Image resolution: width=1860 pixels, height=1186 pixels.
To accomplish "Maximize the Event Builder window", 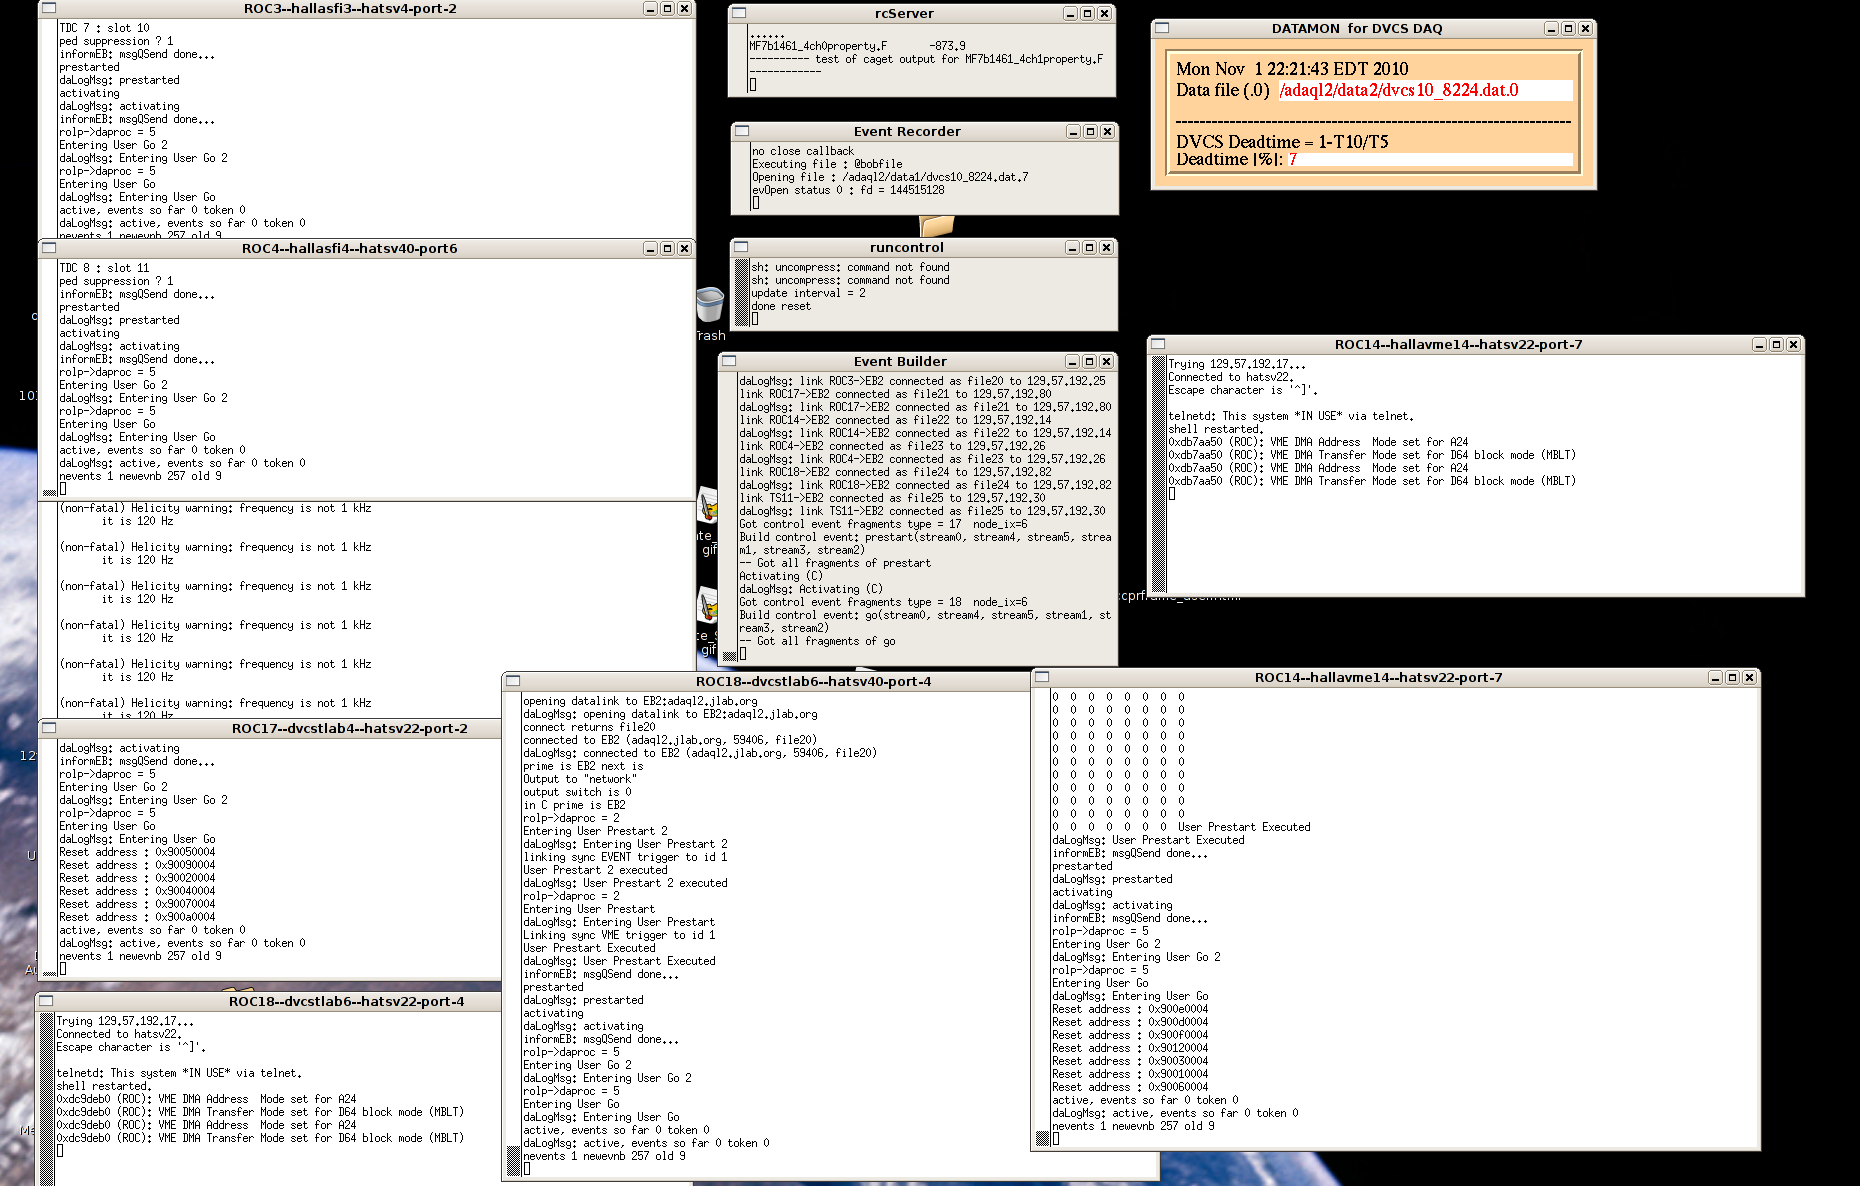I will tap(1089, 361).
